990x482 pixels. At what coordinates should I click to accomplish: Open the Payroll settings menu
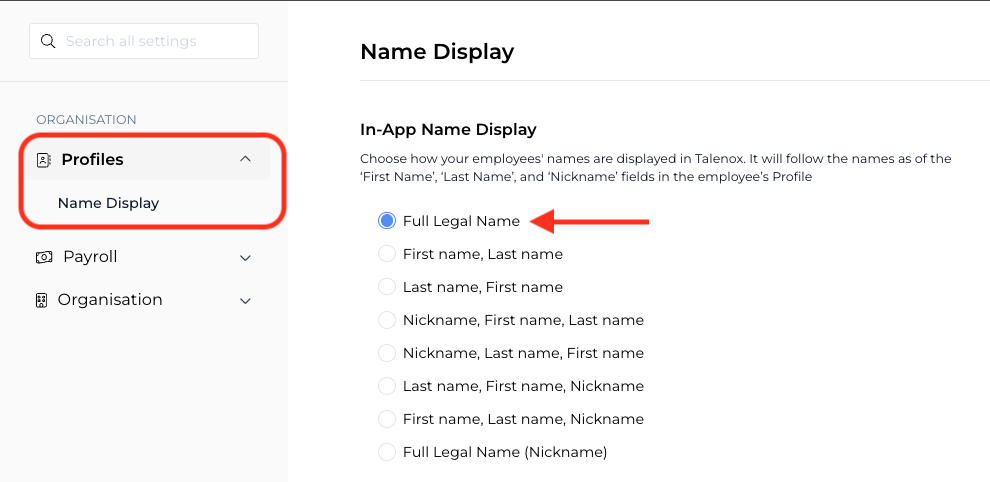144,257
